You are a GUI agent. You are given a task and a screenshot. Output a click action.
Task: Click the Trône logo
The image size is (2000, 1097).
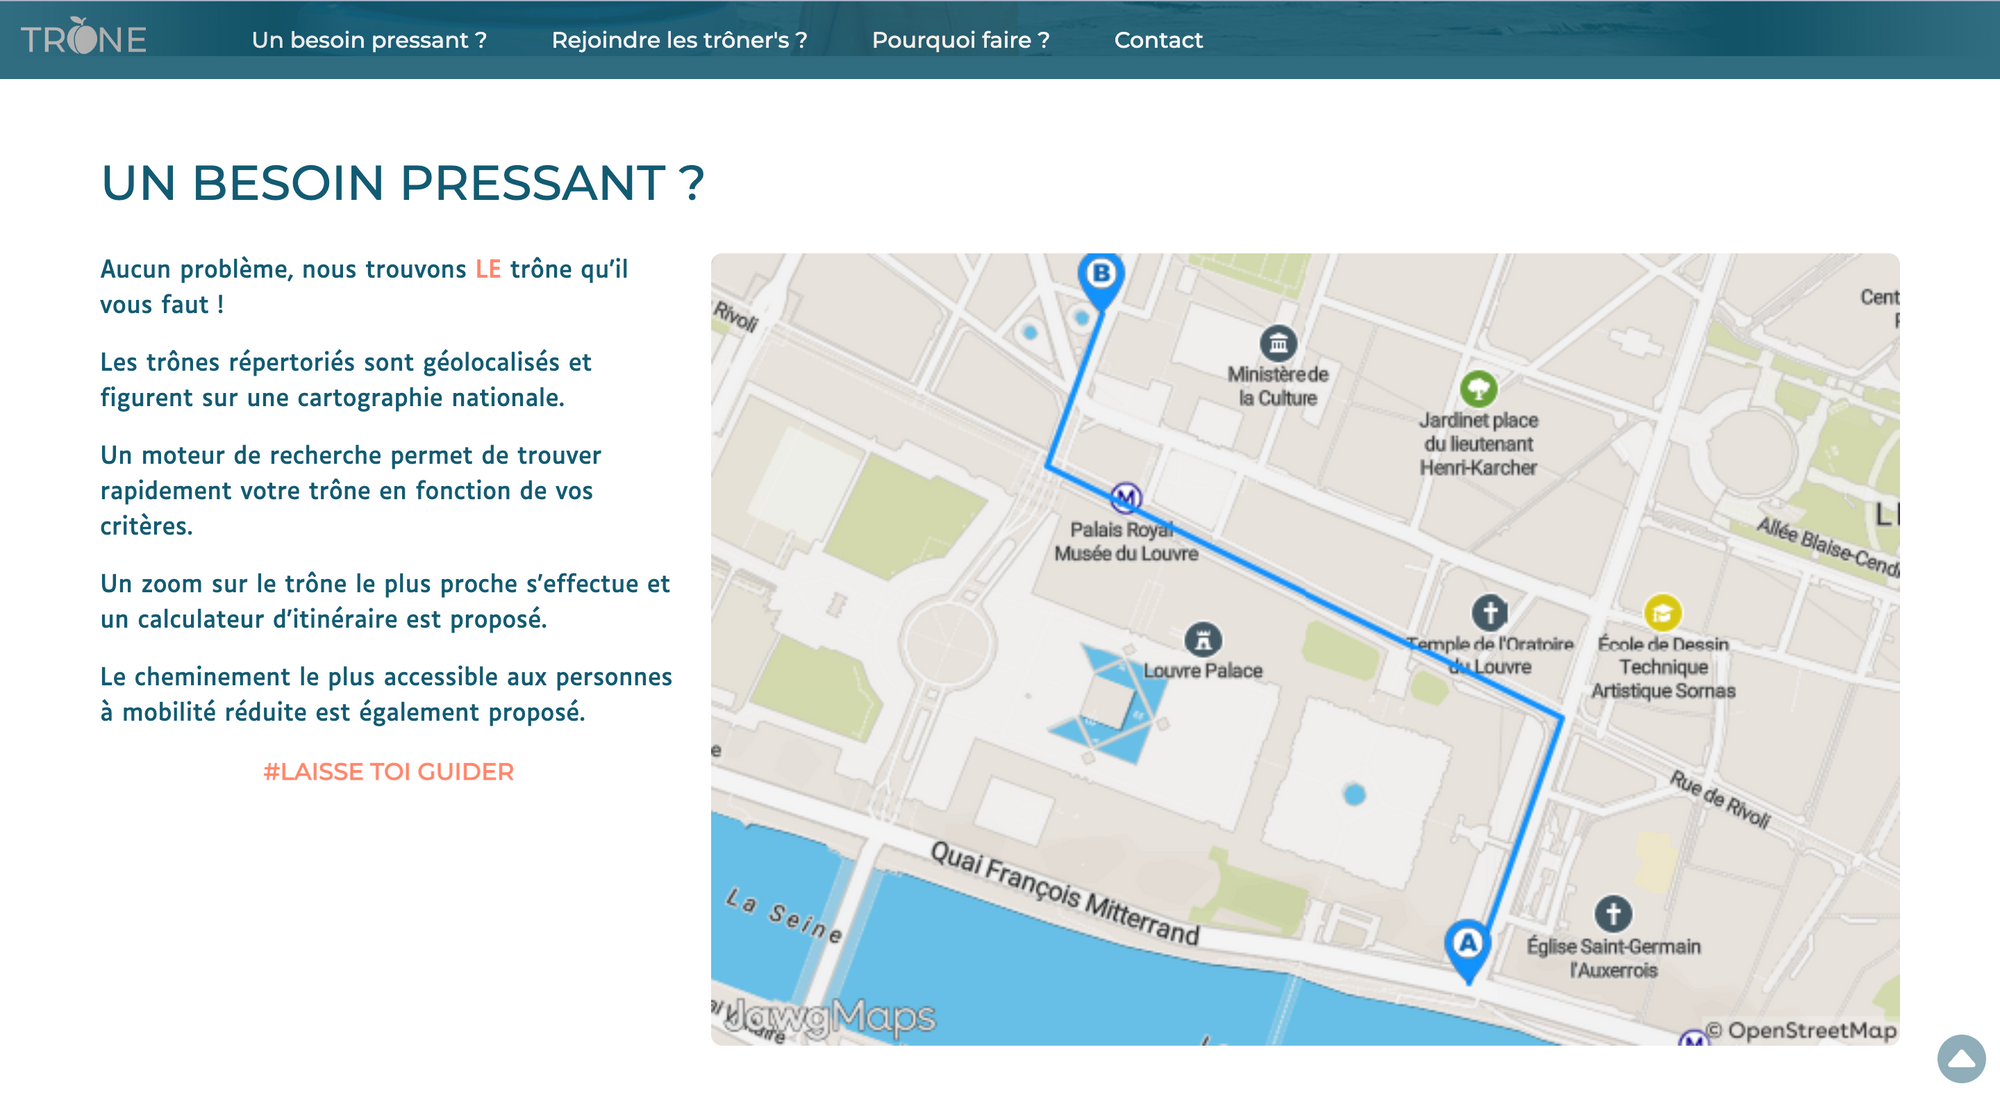pos(84,38)
